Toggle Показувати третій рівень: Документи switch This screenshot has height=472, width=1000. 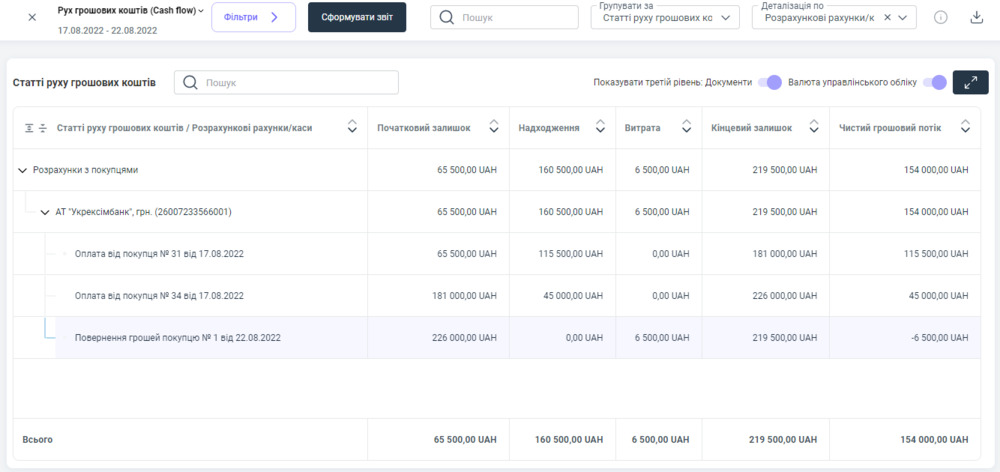coord(769,82)
